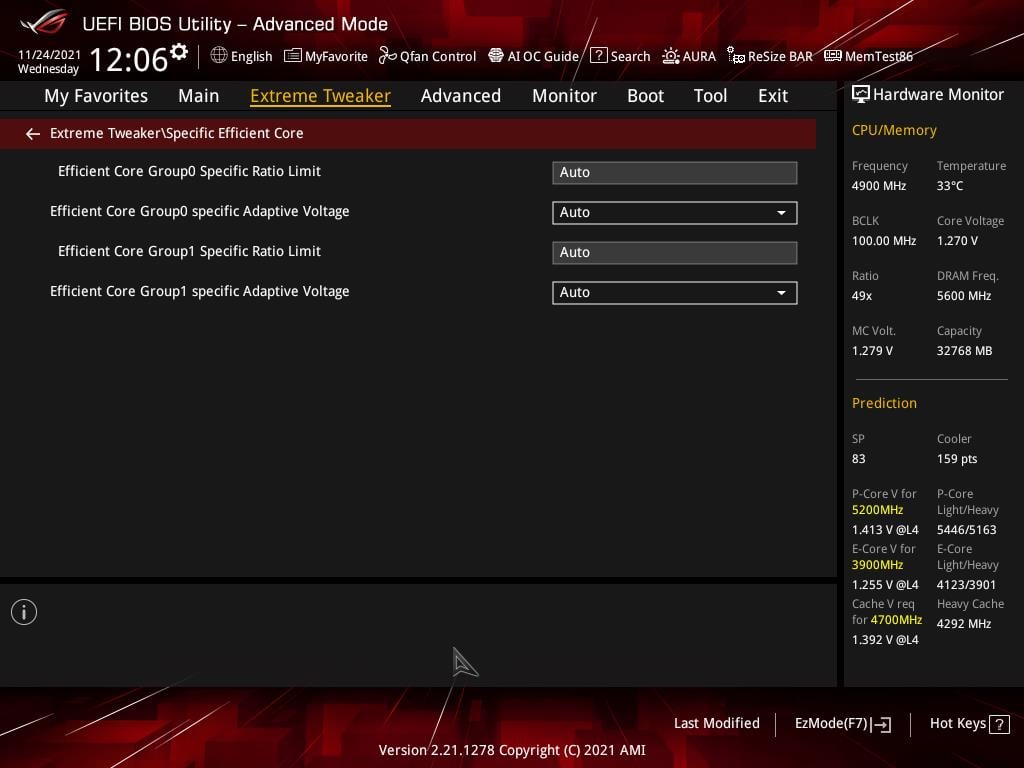1024x768 pixels.
Task: Open the Hot Keys help
Action: click(969, 724)
